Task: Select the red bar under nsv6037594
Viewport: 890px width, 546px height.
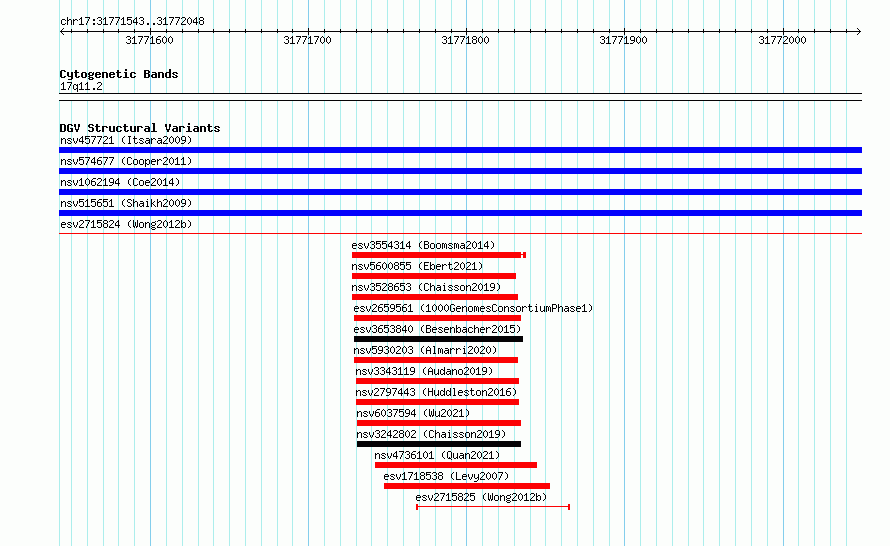Action: pos(439,423)
